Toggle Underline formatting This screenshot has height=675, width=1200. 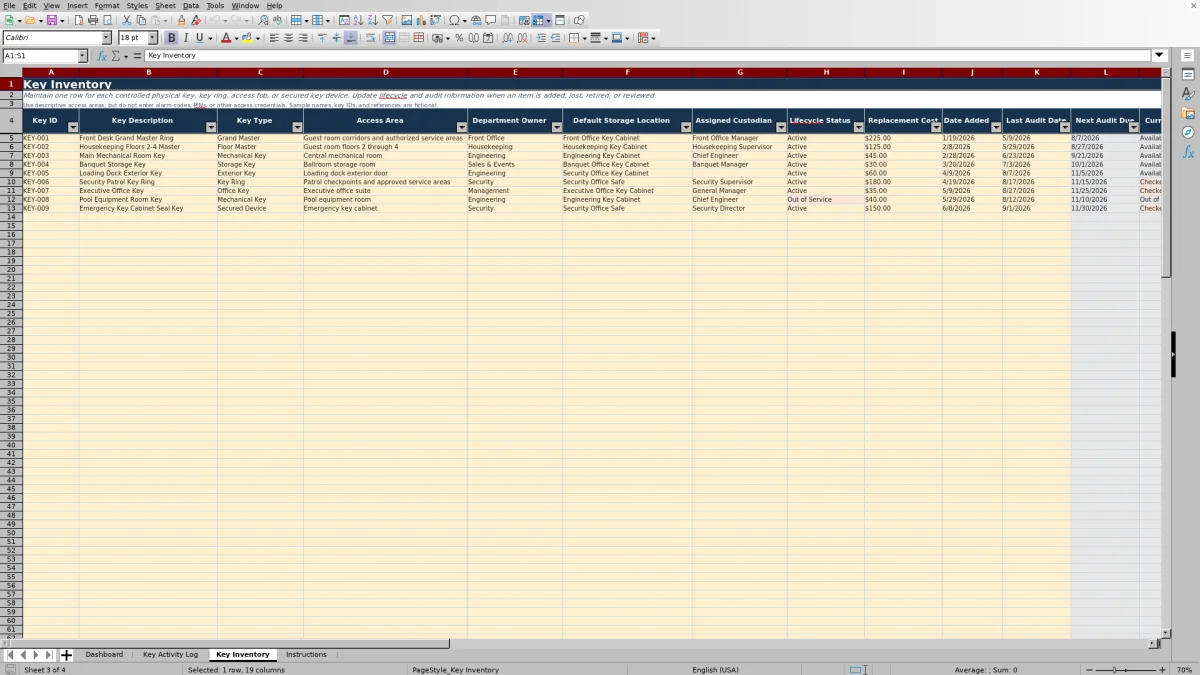199,38
